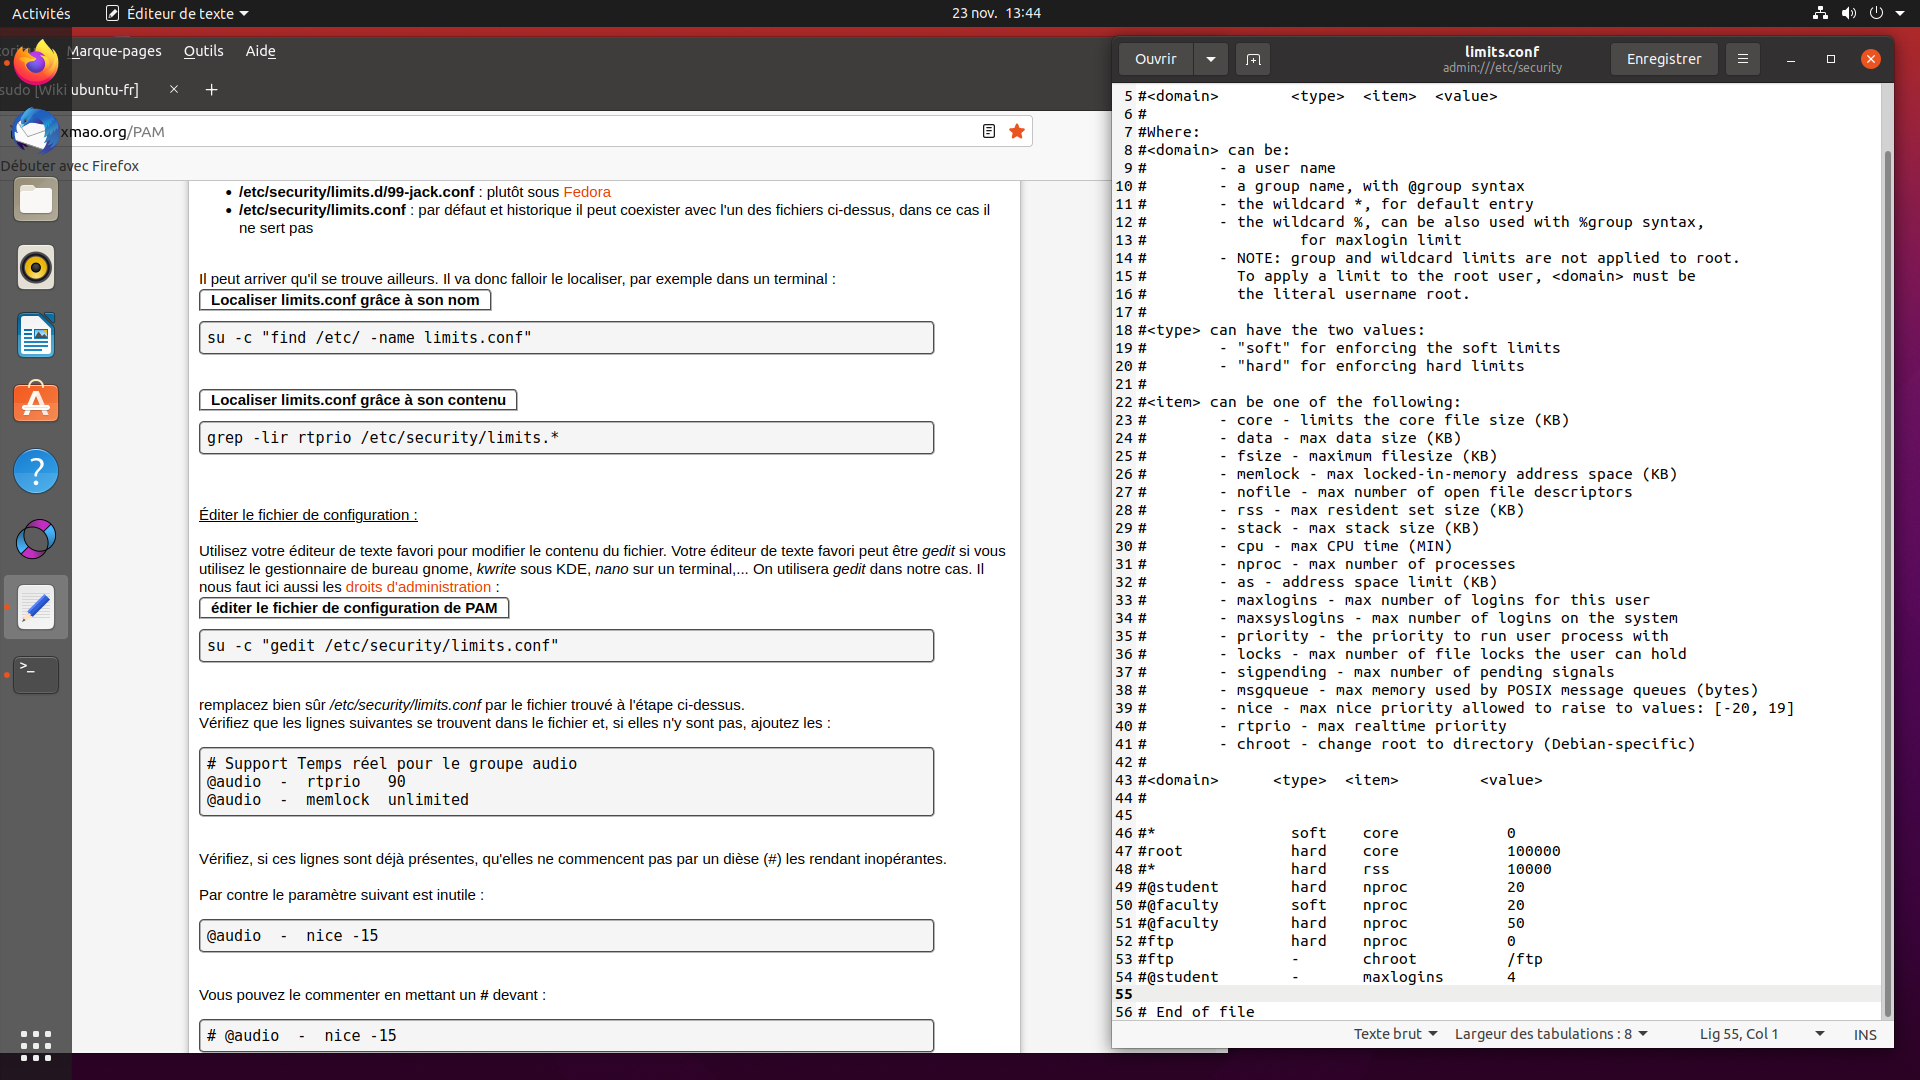
Task: Open Terminal from the dock
Action: click(36, 674)
